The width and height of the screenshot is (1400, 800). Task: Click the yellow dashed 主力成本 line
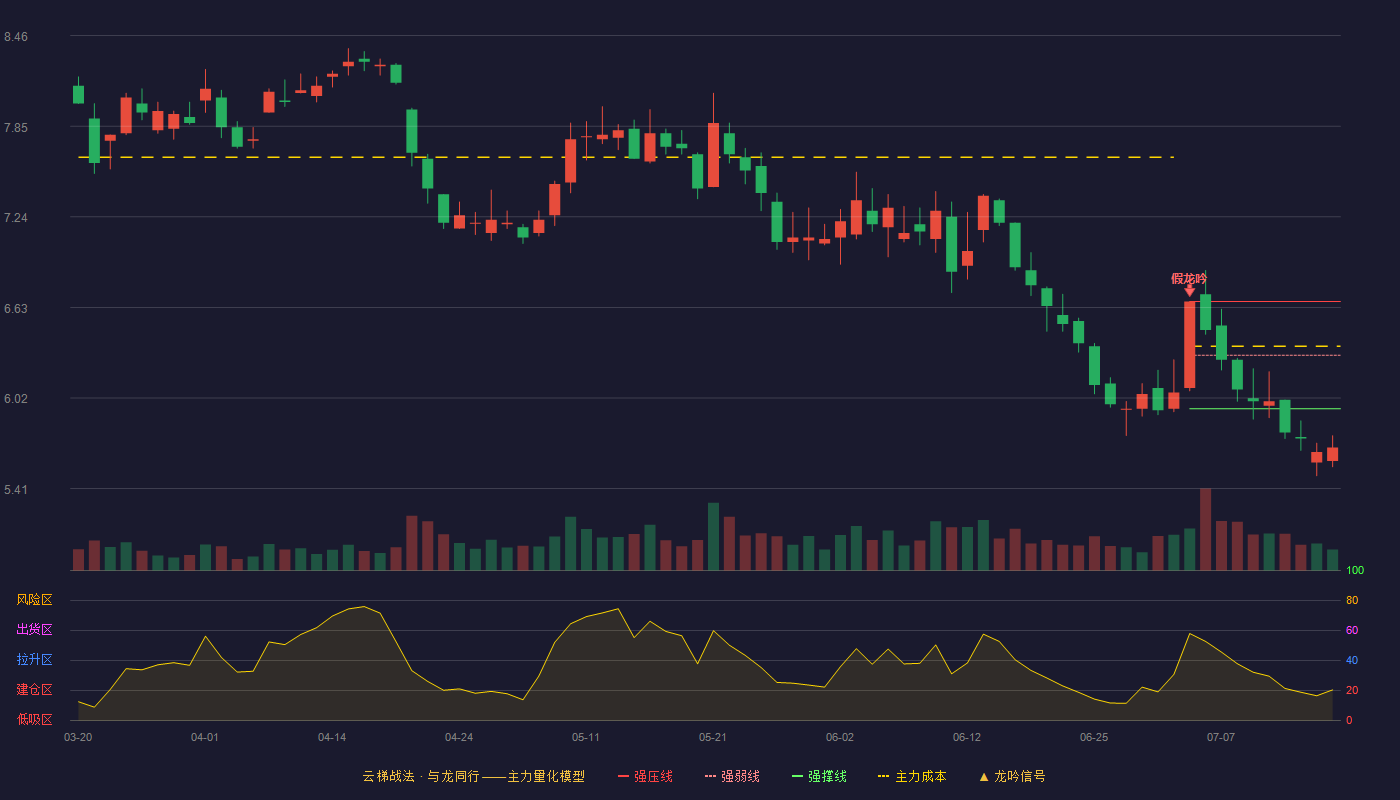tap(625, 157)
